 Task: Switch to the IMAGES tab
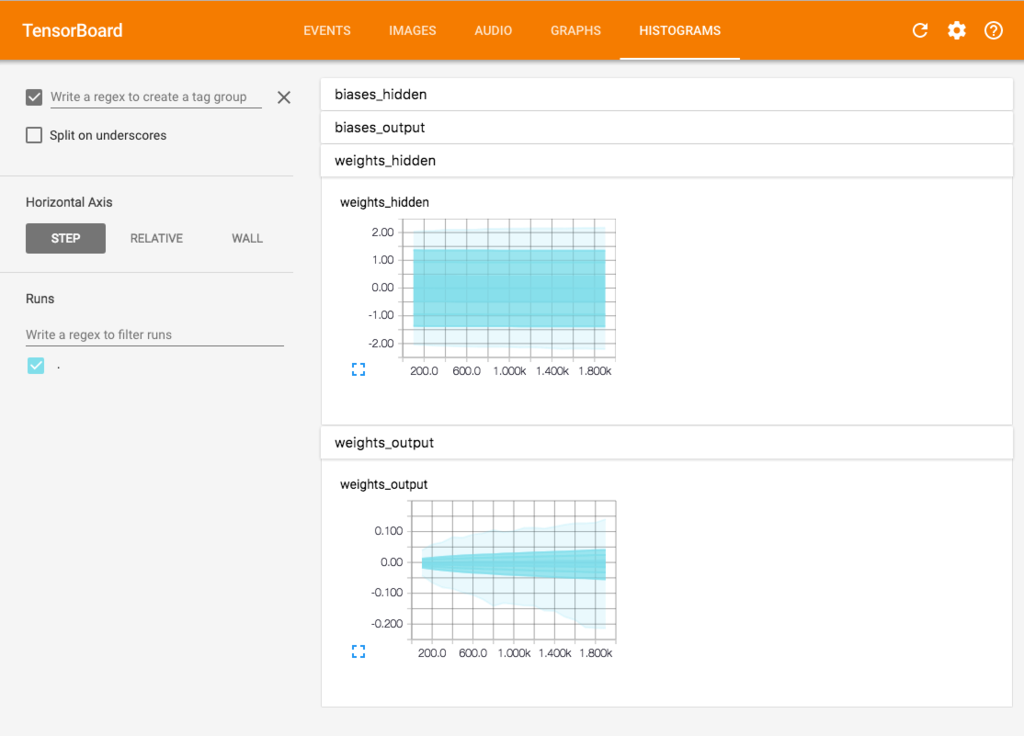413,31
